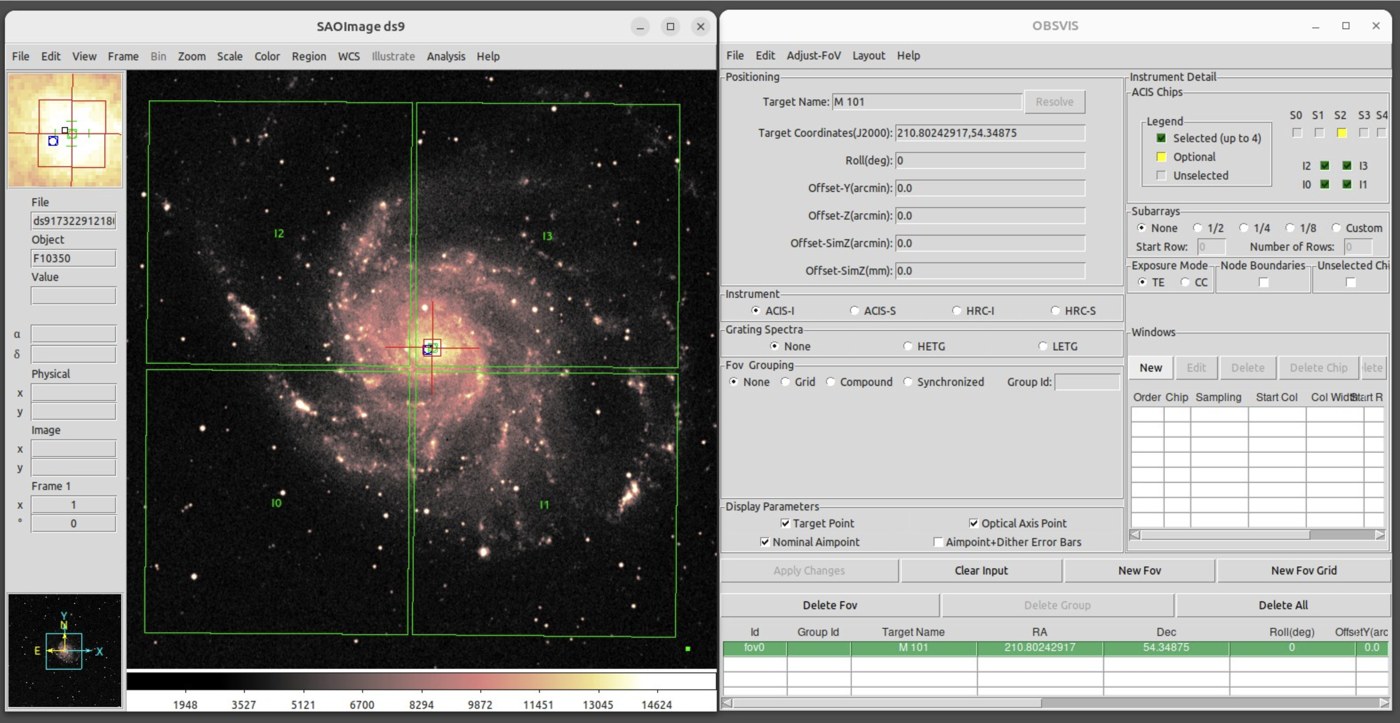Enable the Node Boundaries checkbox
The image size is (1400, 723).
tap(1263, 282)
